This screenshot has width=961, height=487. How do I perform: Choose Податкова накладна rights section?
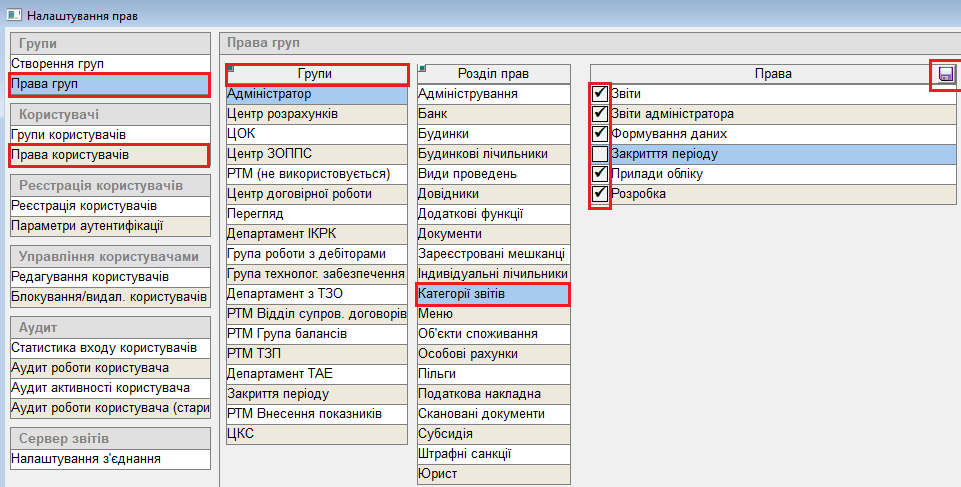pyautogui.click(x=493, y=394)
